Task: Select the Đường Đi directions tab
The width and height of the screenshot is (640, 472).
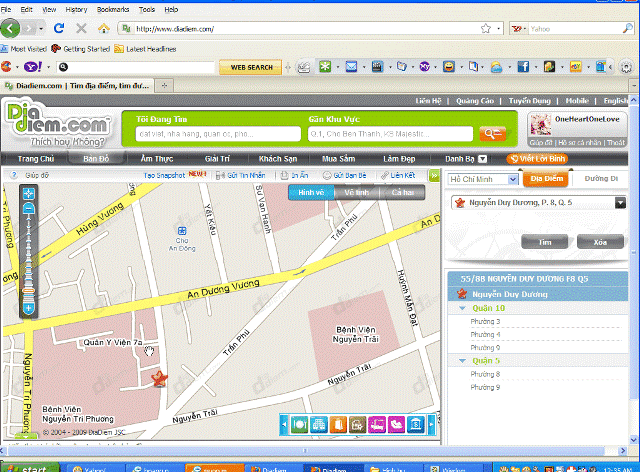Action: tap(600, 178)
